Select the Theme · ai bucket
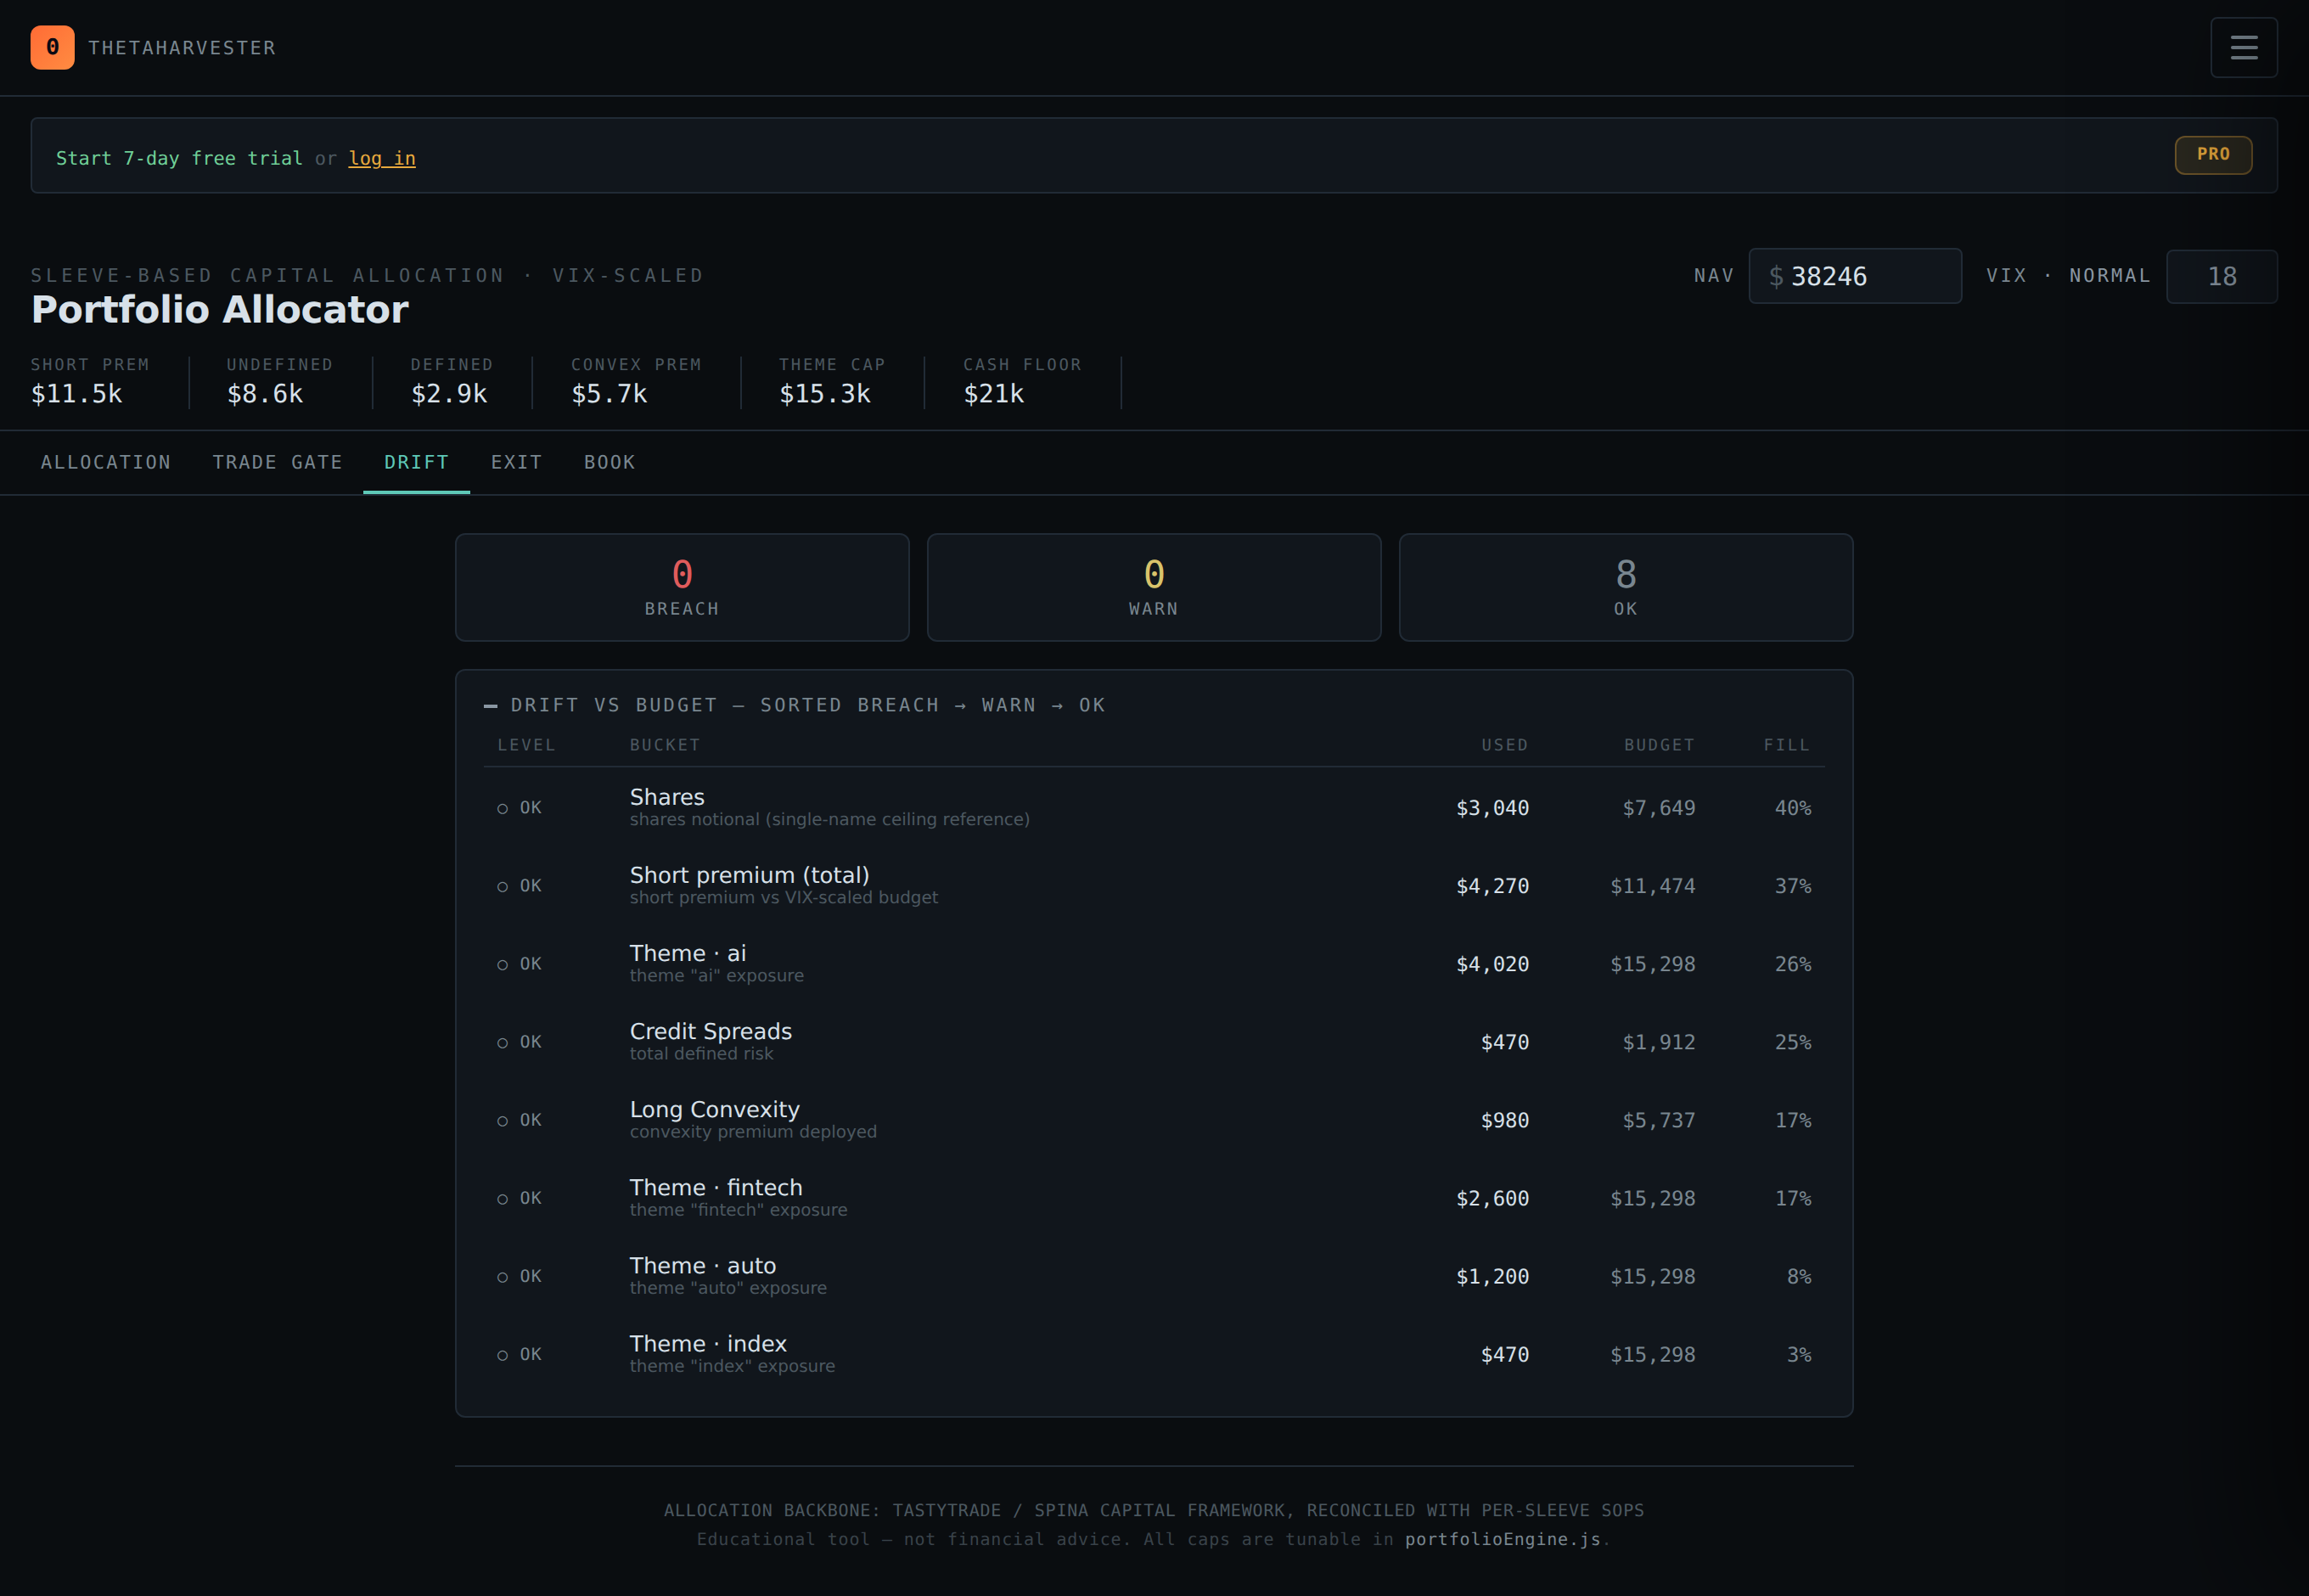 (688, 953)
